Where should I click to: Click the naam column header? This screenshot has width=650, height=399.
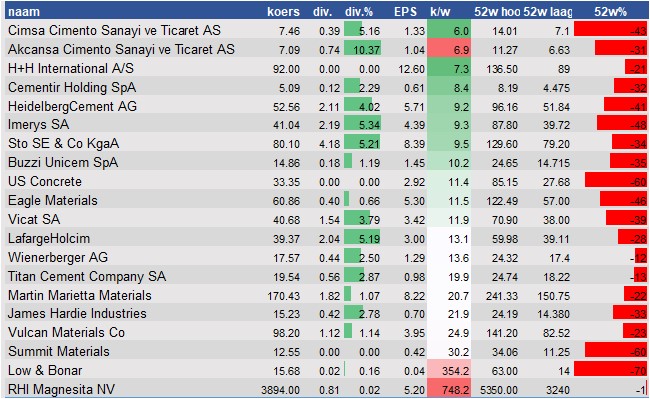[24, 12]
